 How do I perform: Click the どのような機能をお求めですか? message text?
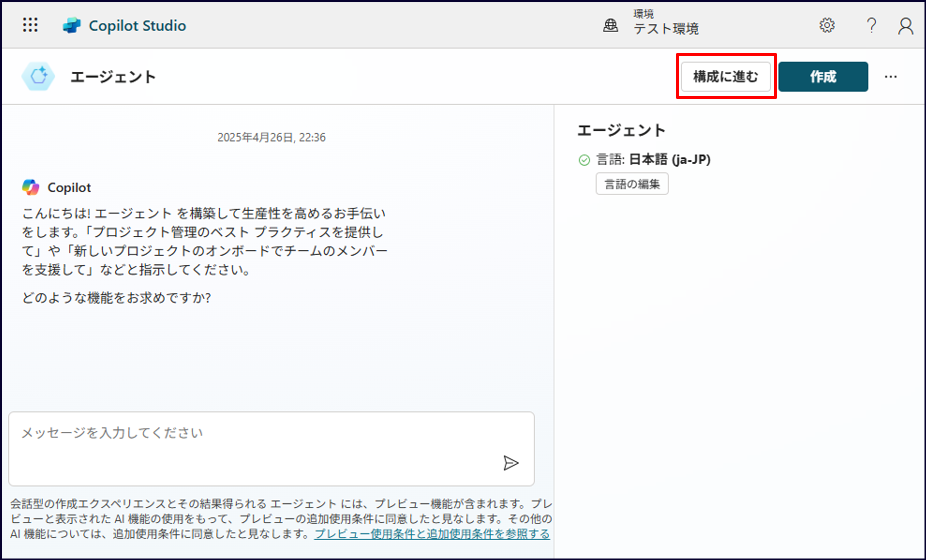click(116, 298)
